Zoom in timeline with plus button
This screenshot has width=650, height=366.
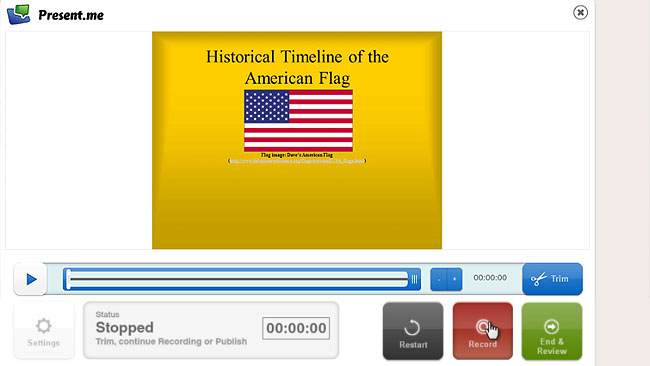(454, 279)
